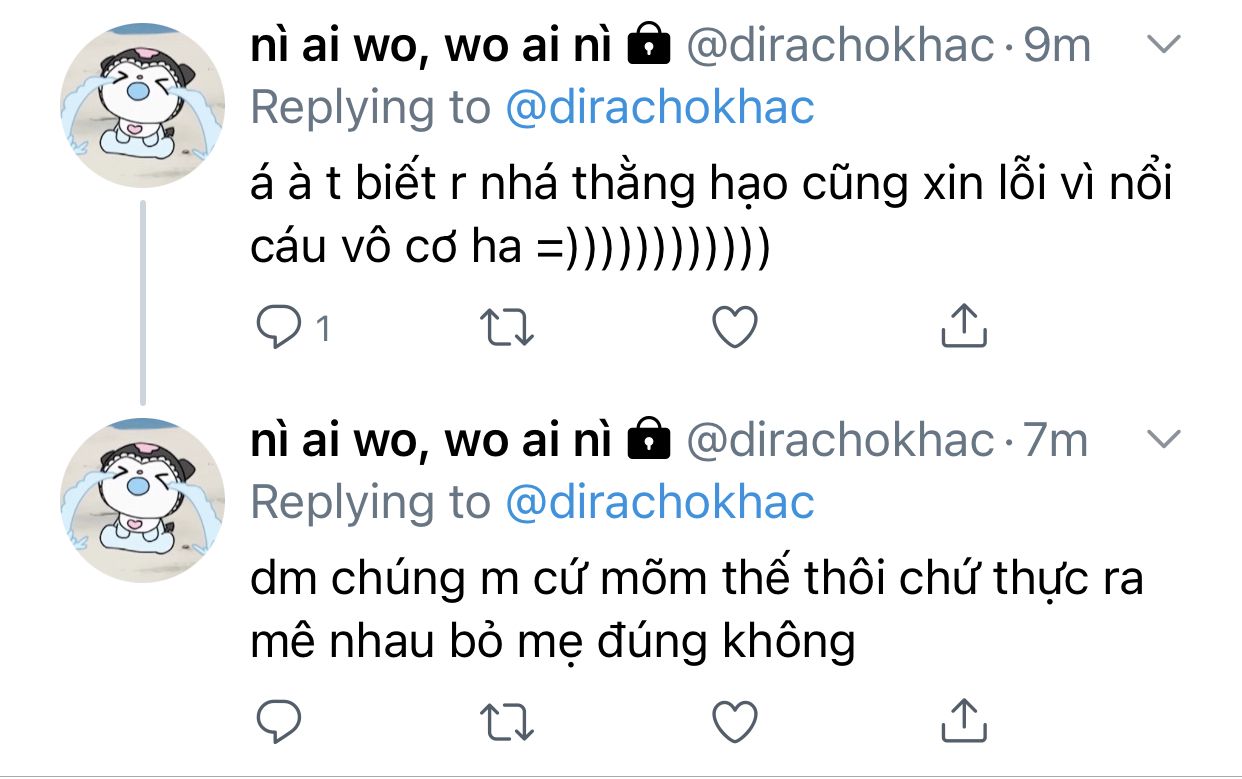This screenshot has width=1242, height=779.
Task: Open the 9m timestamp of the first tweet
Action: coord(1058,46)
